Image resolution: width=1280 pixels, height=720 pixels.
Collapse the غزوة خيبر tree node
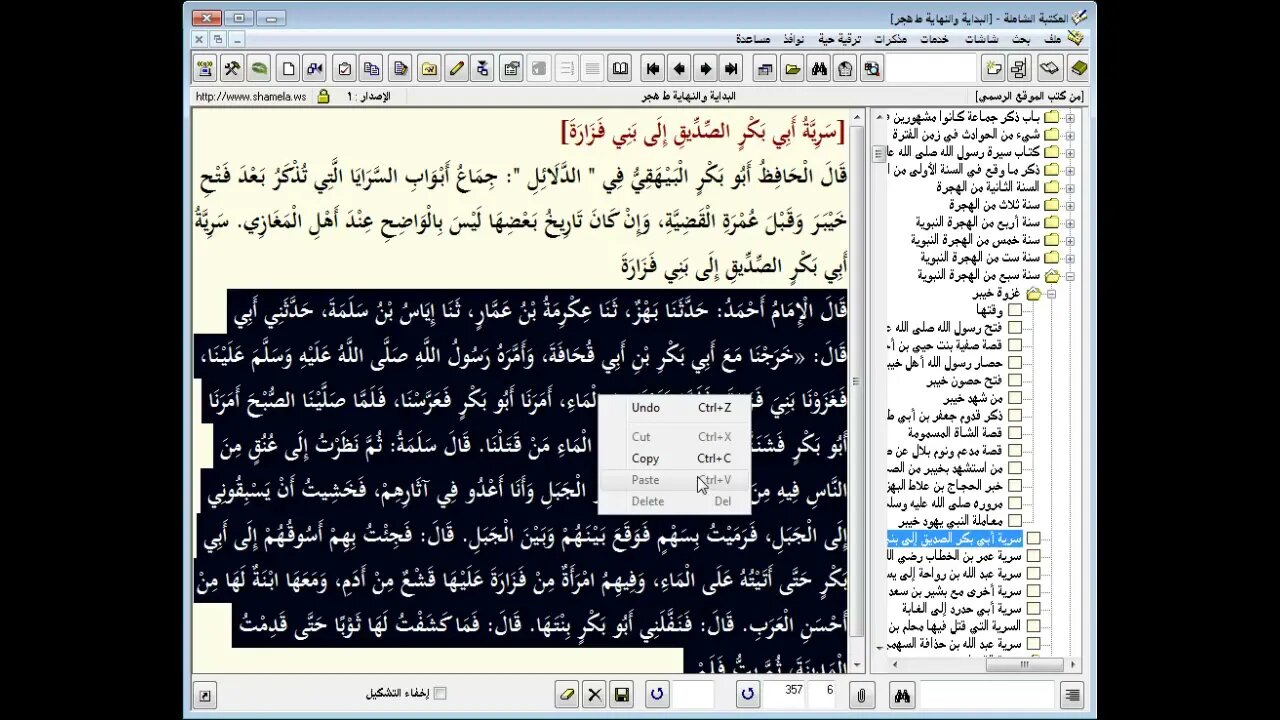click(x=1051, y=294)
